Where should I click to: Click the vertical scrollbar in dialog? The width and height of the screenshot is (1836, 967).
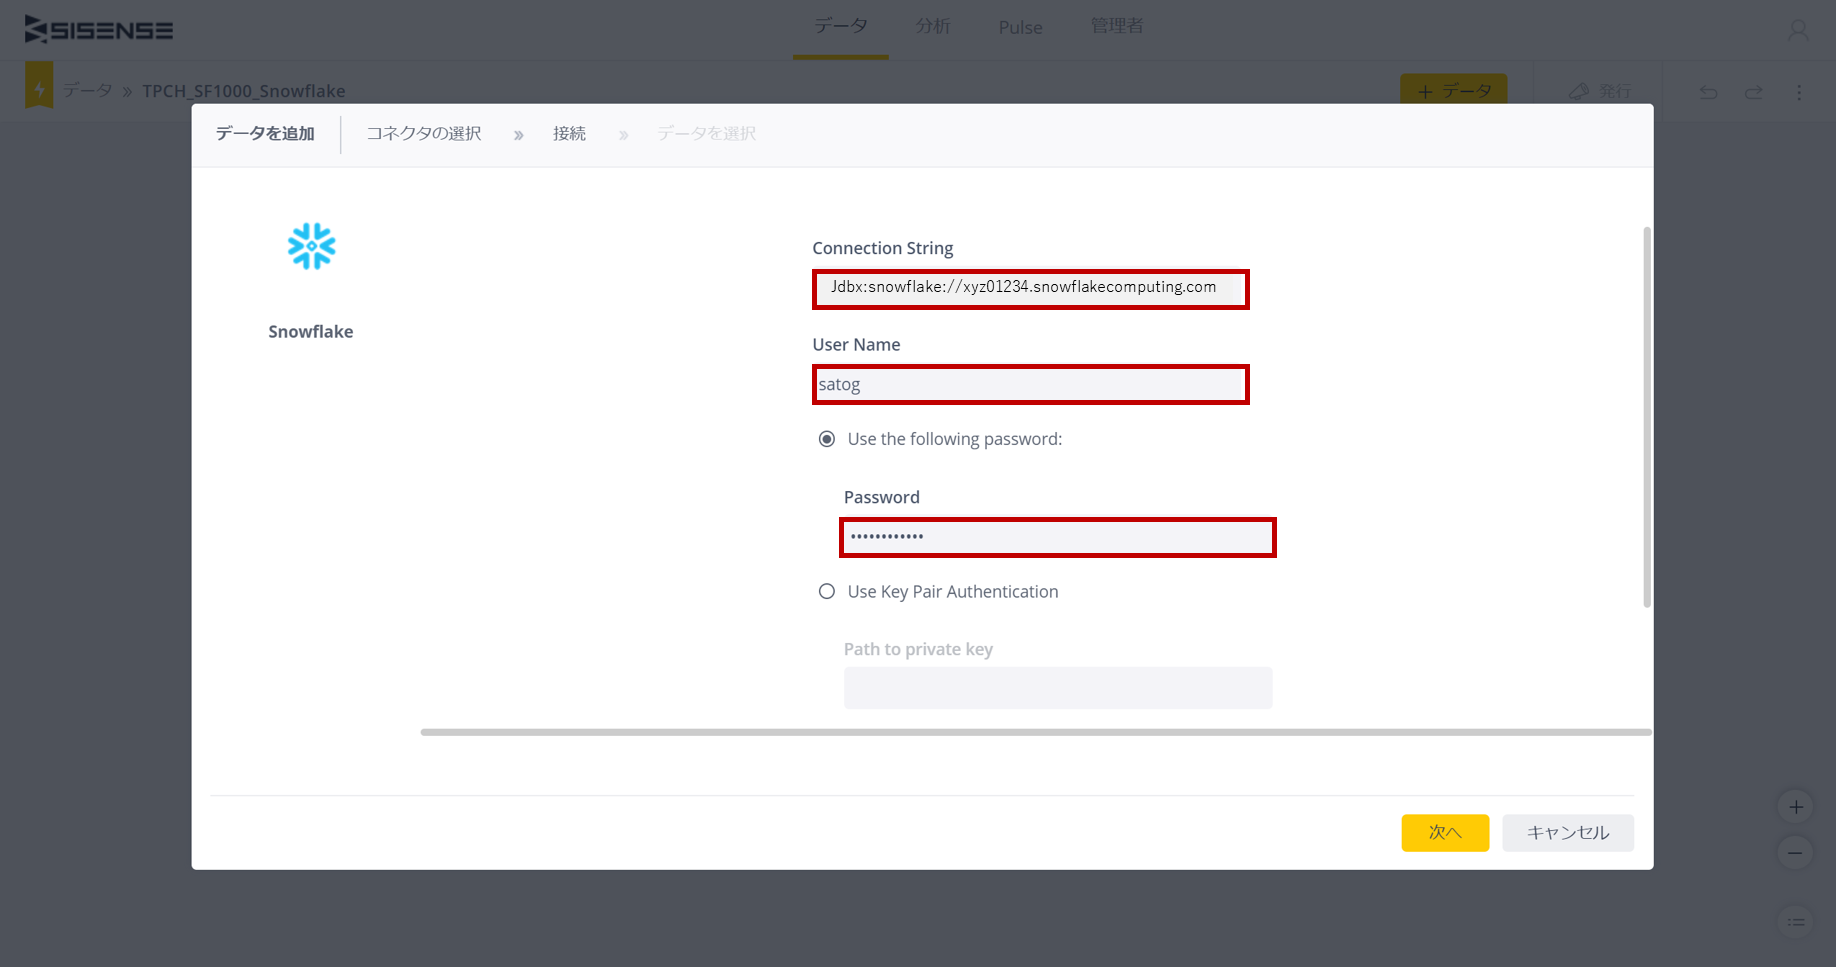tap(1647, 417)
